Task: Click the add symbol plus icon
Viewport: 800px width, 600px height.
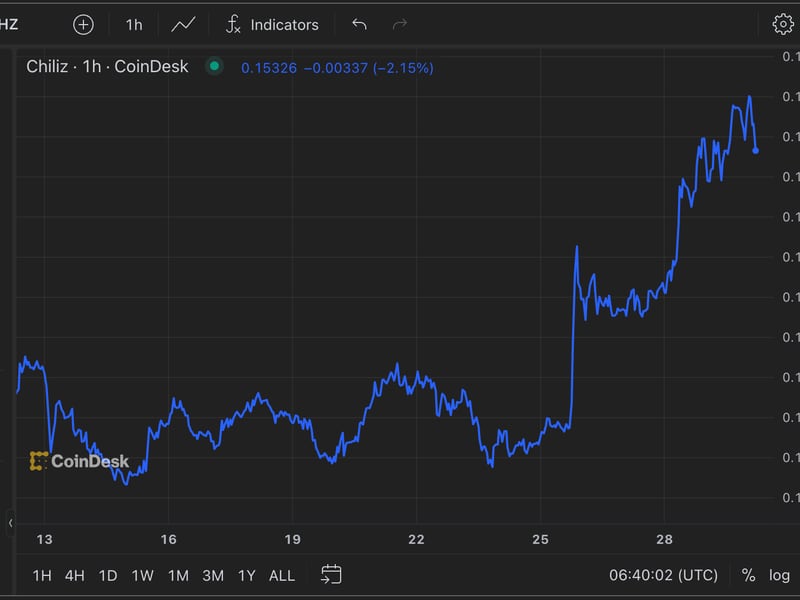Action: tap(84, 24)
